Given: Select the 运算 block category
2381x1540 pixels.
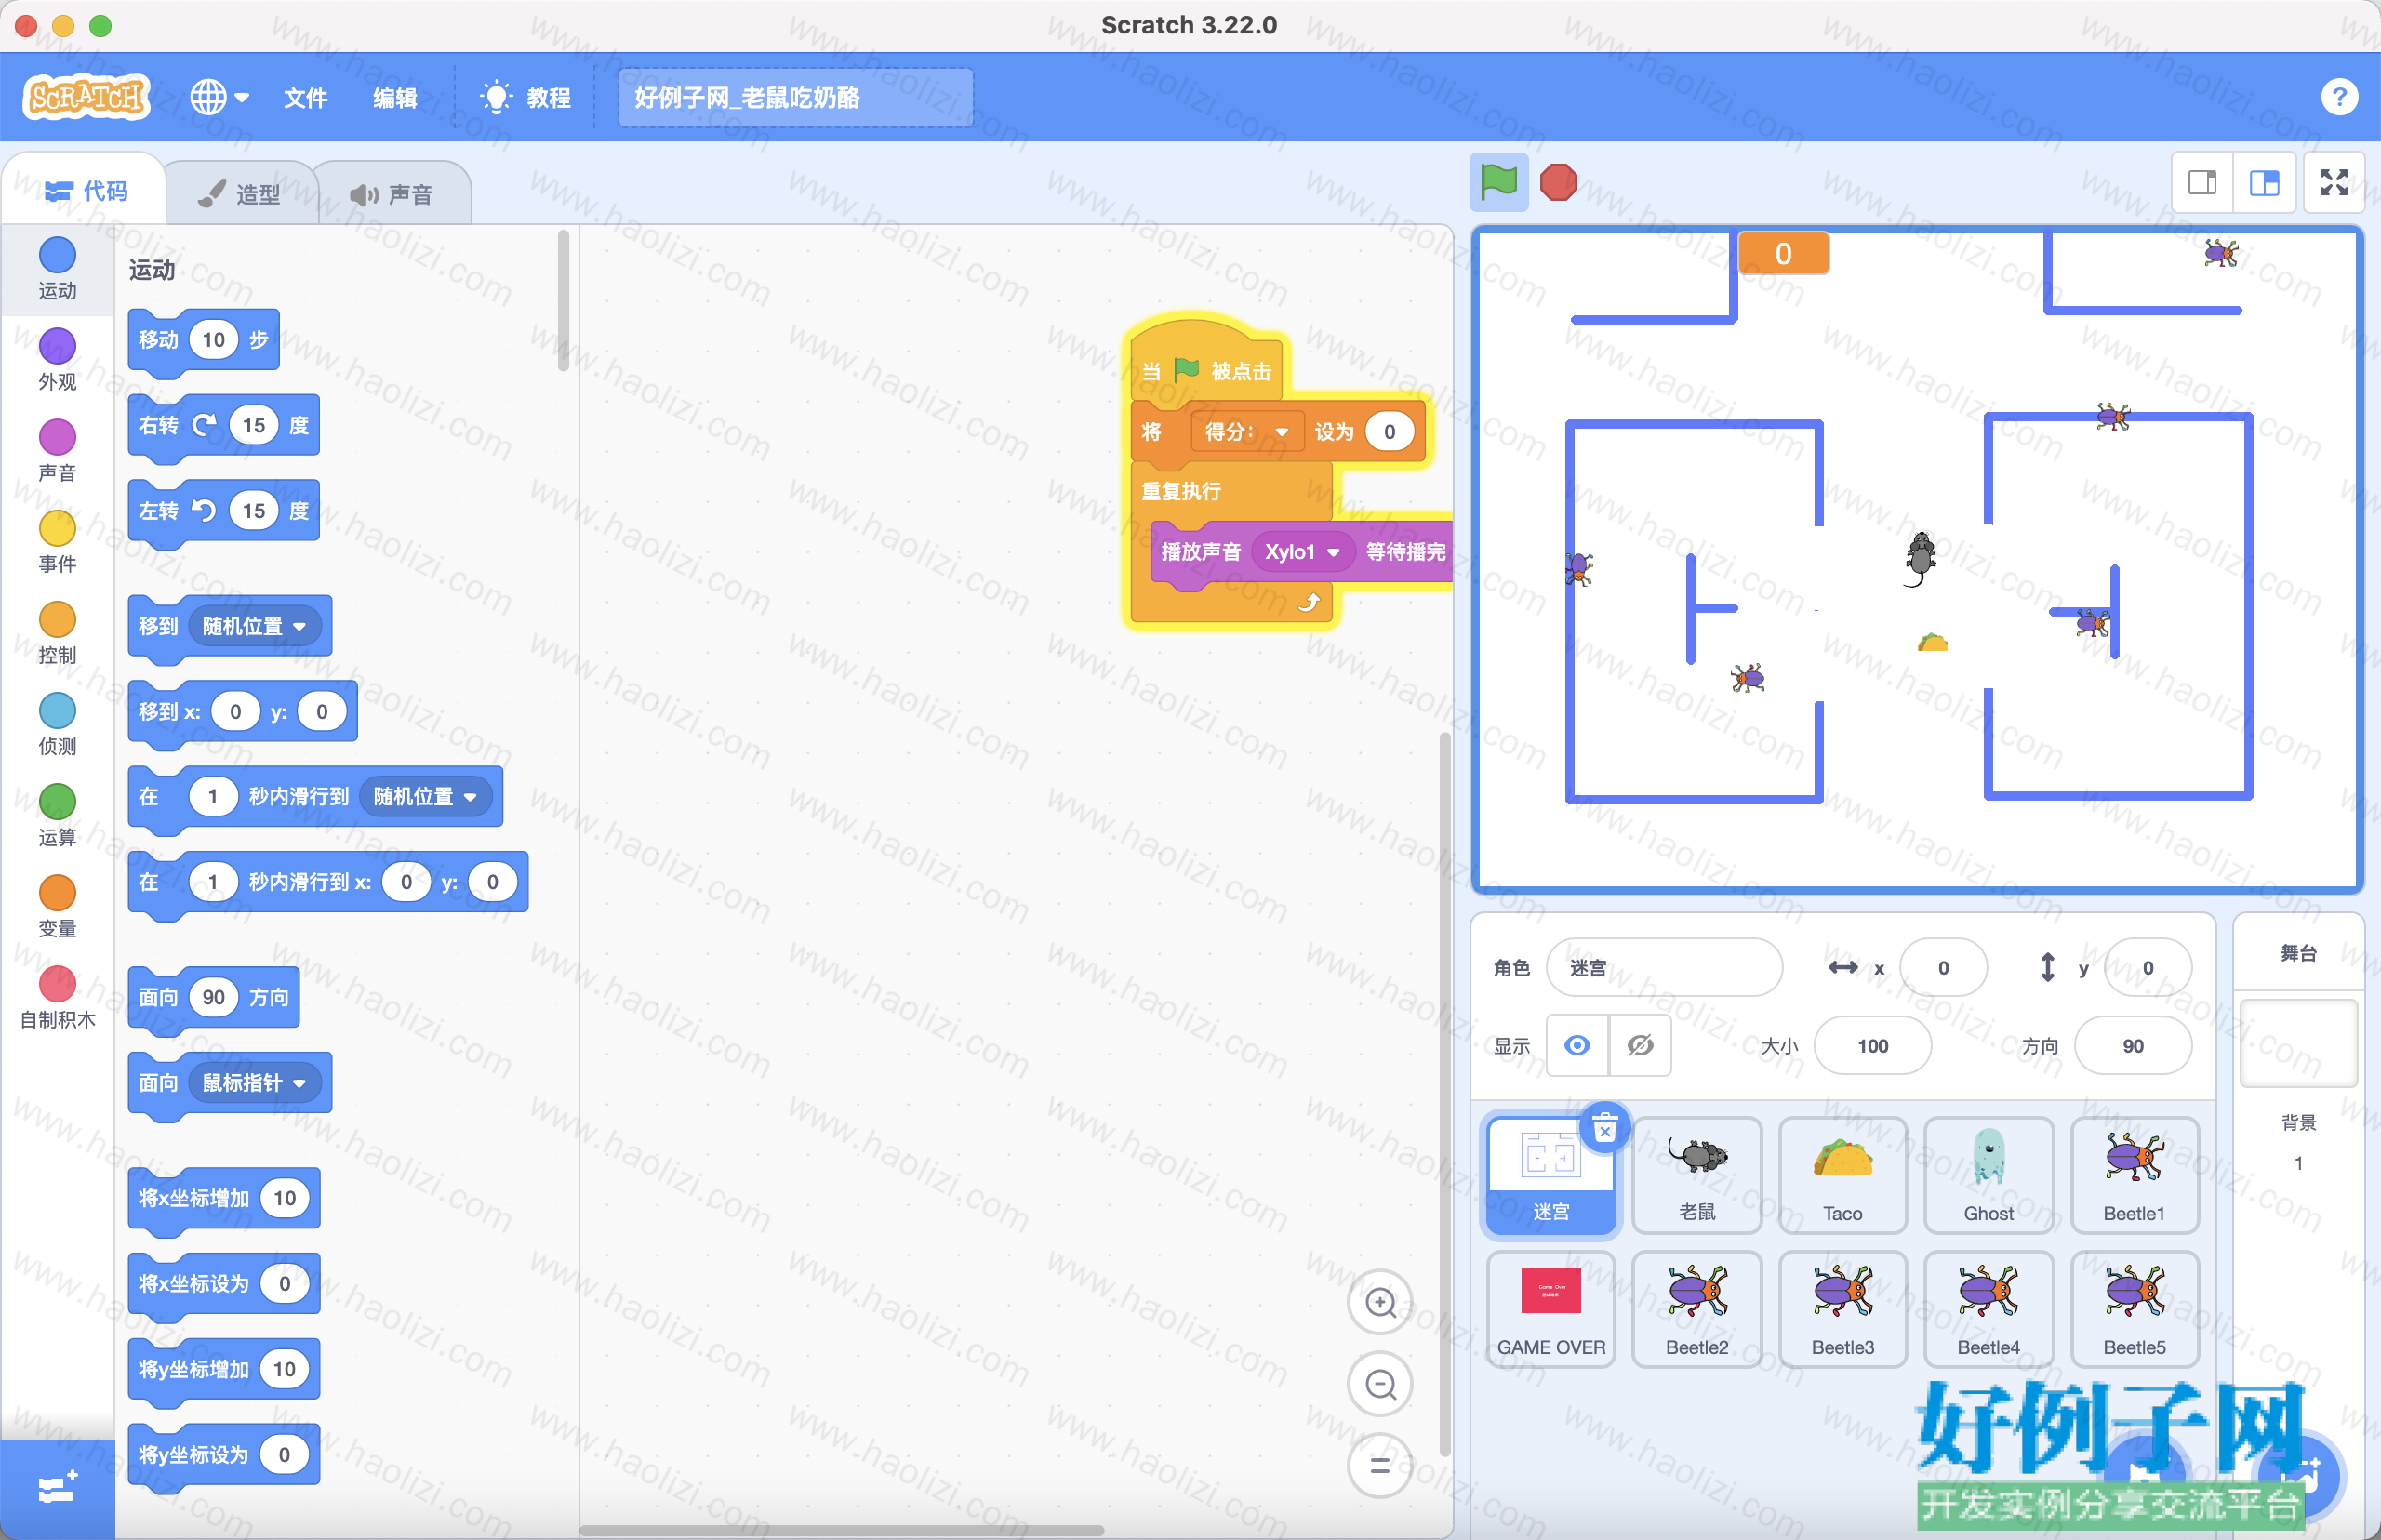Looking at the screenshot, I should 57,815.
